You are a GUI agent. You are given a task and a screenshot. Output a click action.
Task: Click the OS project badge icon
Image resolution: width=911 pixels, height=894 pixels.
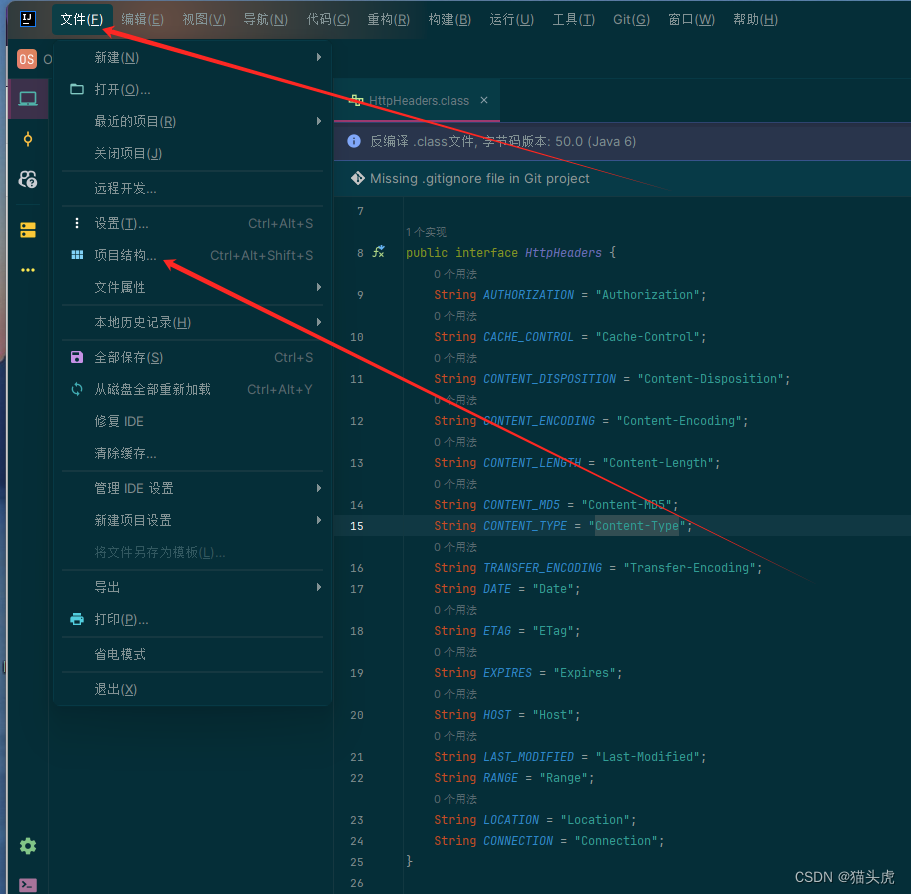pyautogui.click(x=27, y=59)
